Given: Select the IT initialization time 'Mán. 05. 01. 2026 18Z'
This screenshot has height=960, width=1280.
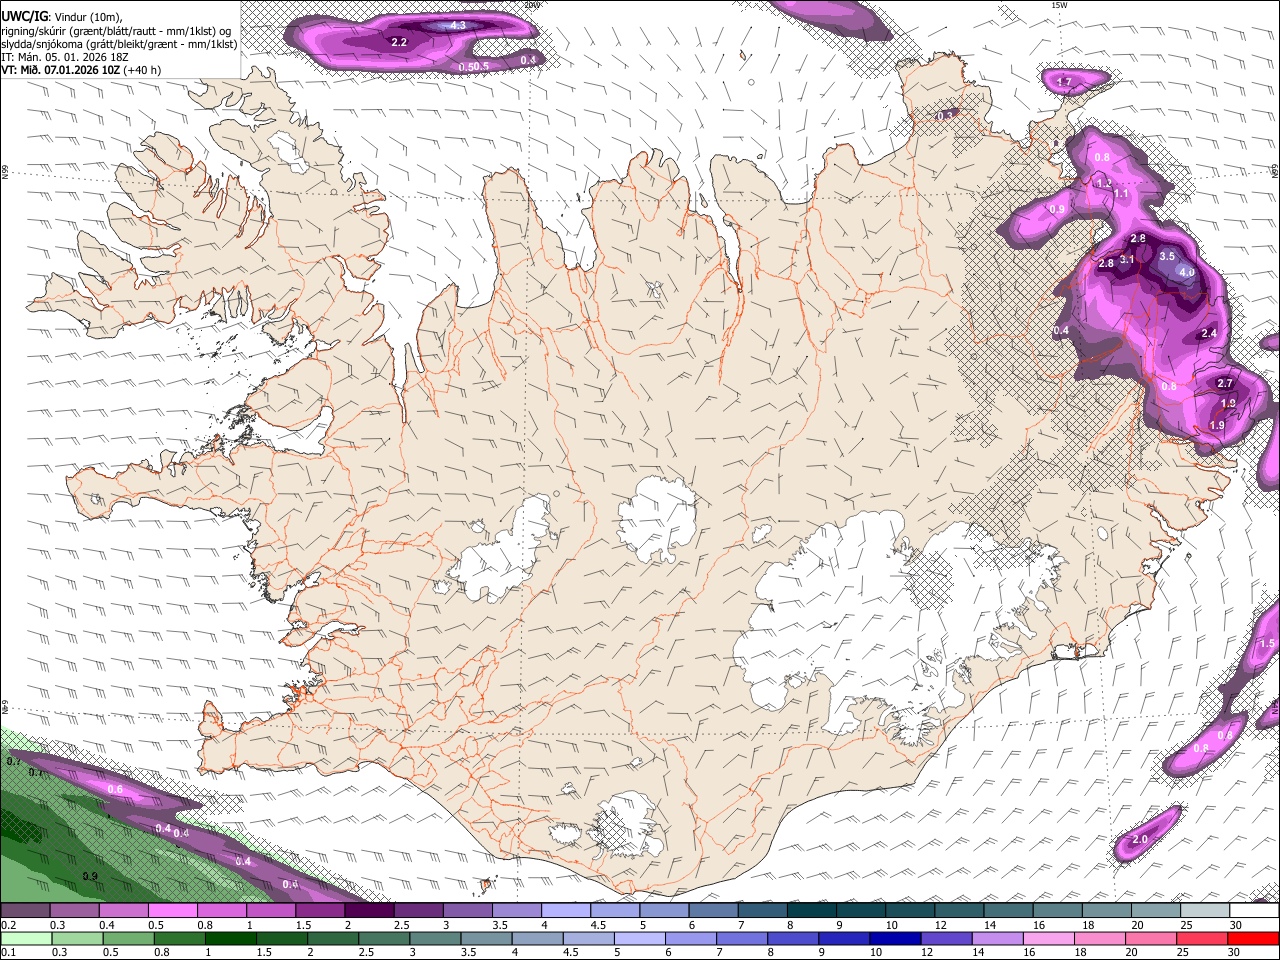Looking at the screenshot, I should (x=73, y=57).
